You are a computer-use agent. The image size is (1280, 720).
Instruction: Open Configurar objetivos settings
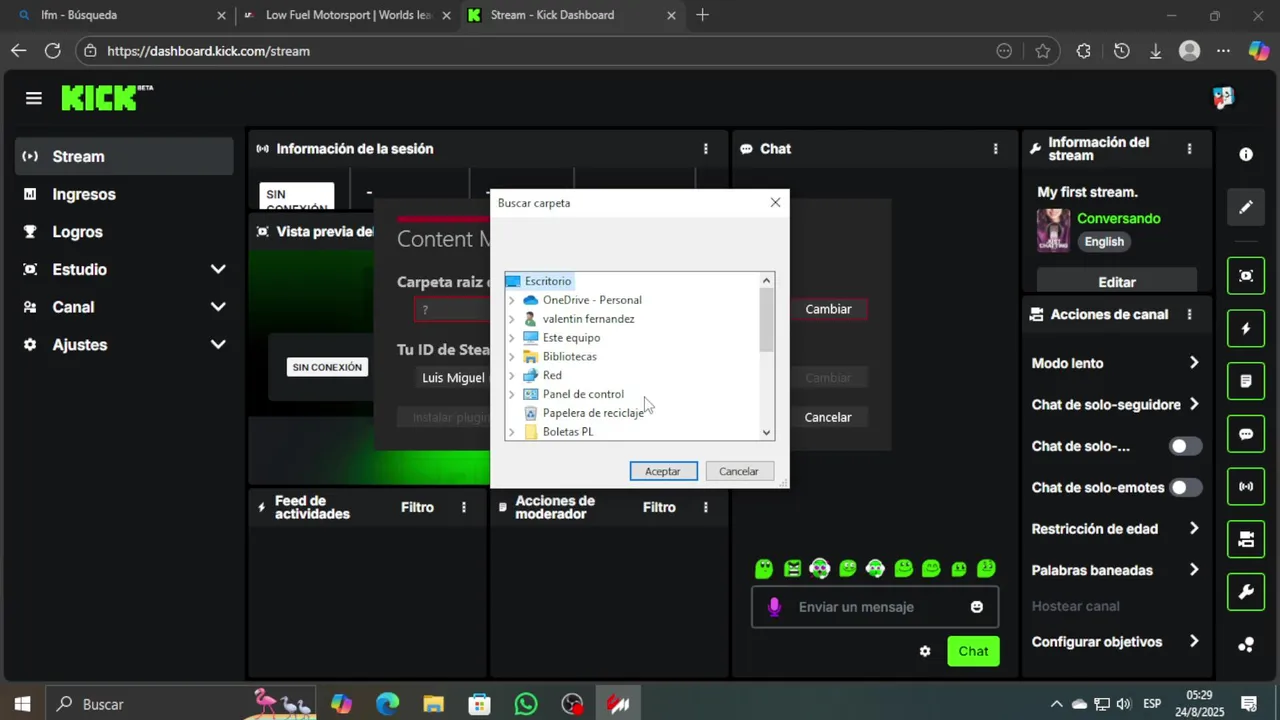(1116, 642)
